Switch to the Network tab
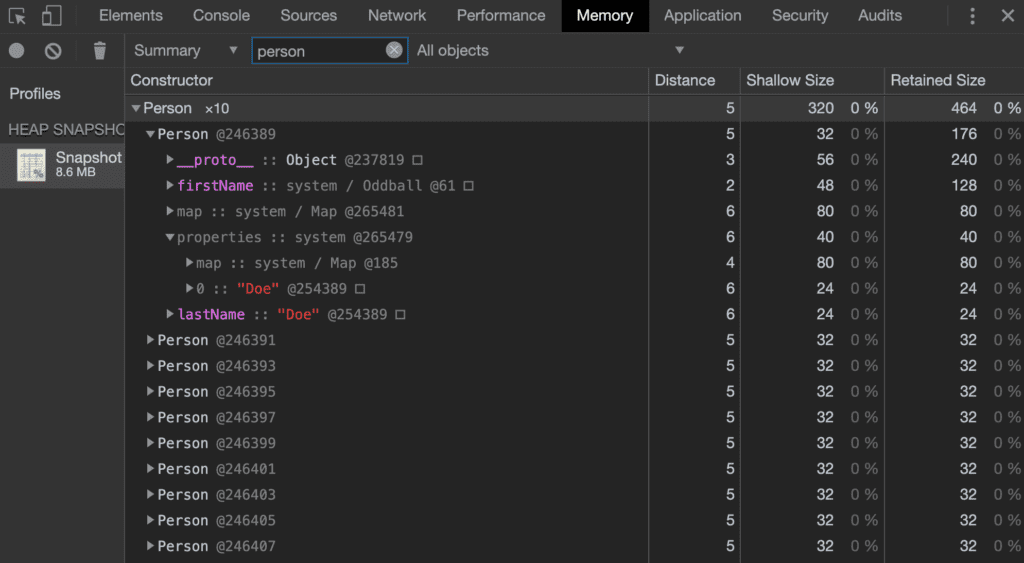Screen dimensions: 1024x563 tap(396, 16)
